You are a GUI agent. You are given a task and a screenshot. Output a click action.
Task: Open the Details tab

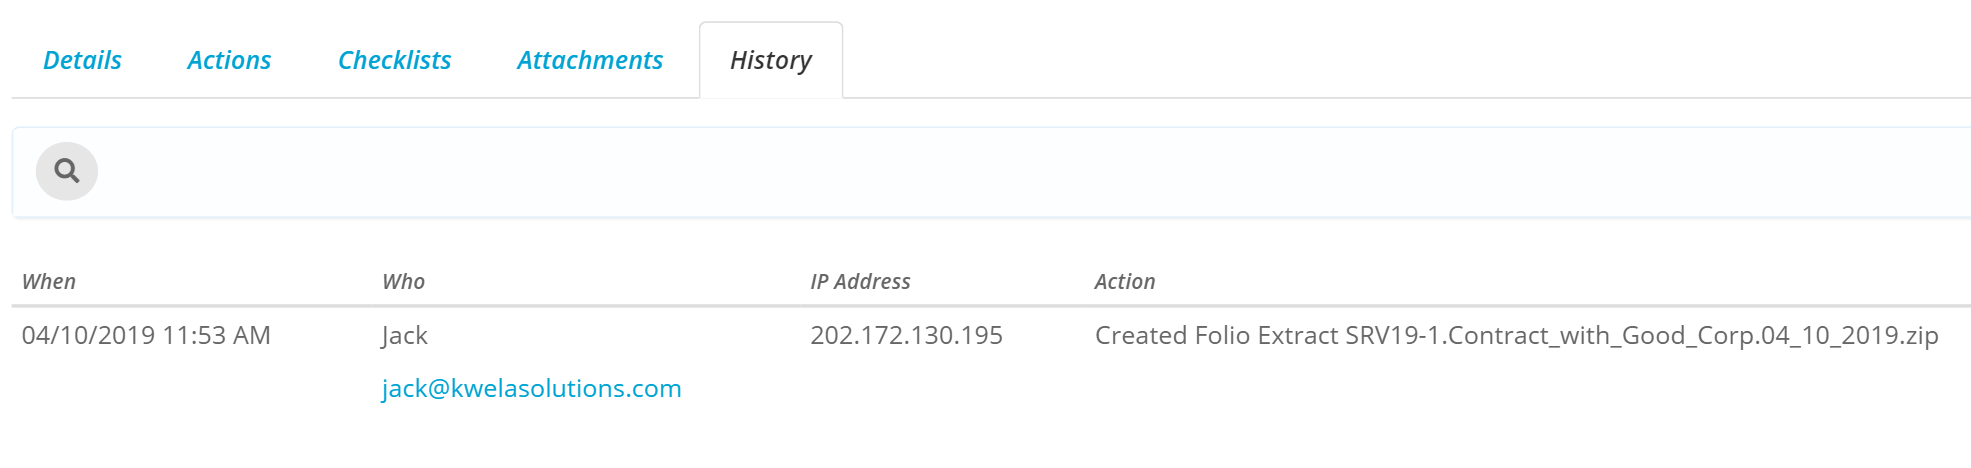coord(82,61)
